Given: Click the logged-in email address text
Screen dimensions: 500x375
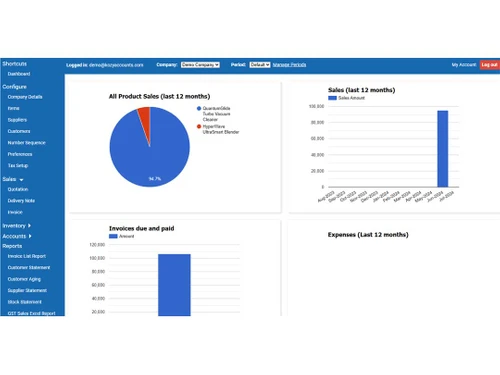Looking at the screenshot, I should pyautogui.click(x=116, y=65).
